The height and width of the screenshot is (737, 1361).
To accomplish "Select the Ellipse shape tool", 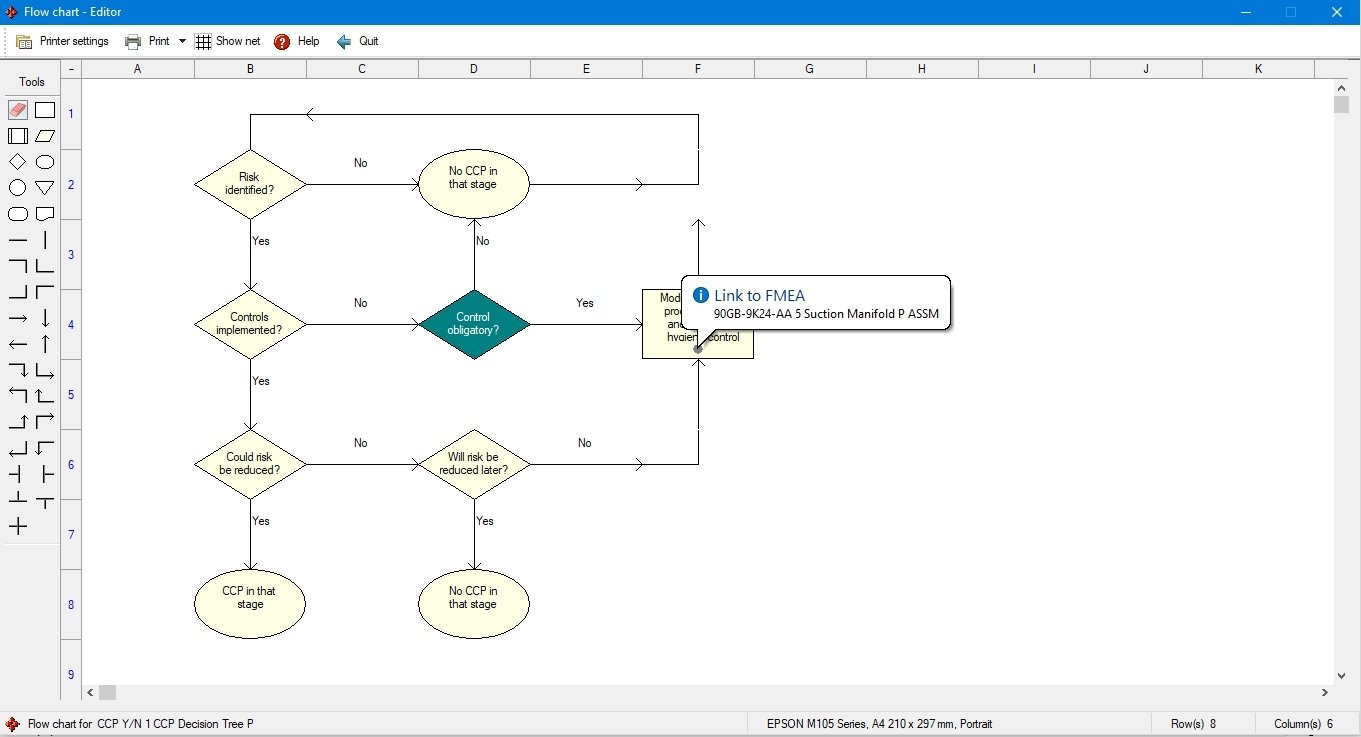I will tap(45, 162).
